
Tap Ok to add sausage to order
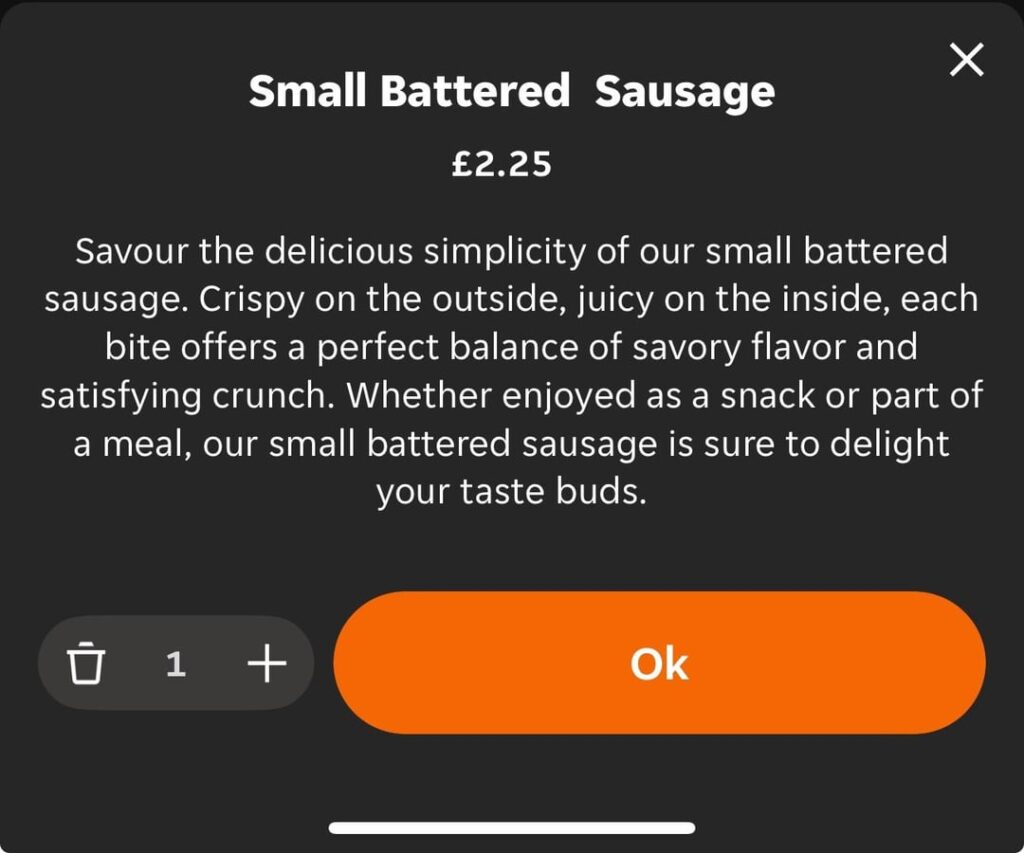660,662
